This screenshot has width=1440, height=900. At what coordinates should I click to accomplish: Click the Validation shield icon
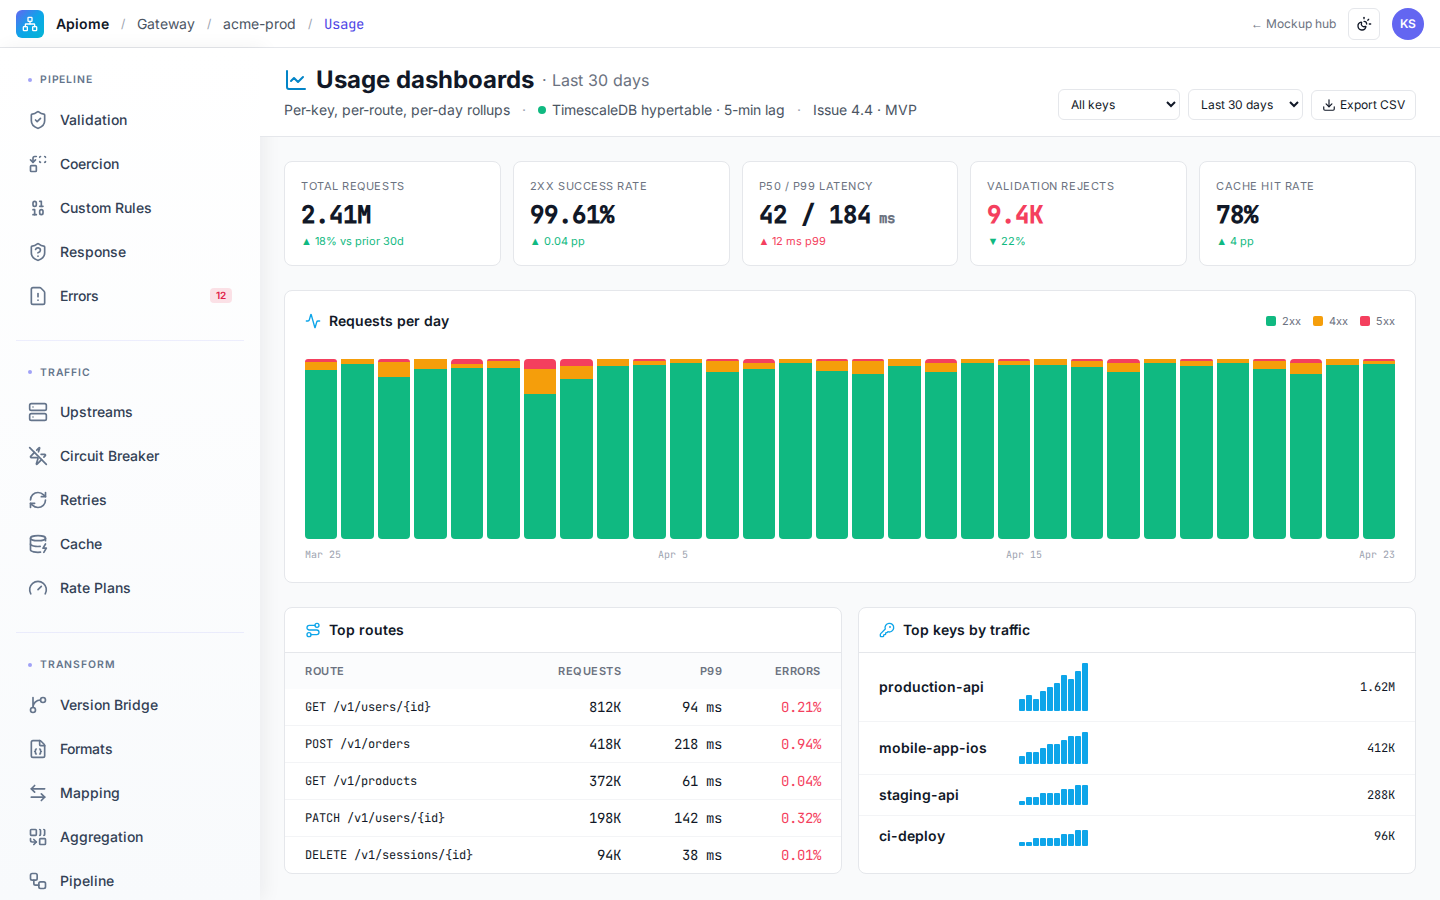pos(38,120)
